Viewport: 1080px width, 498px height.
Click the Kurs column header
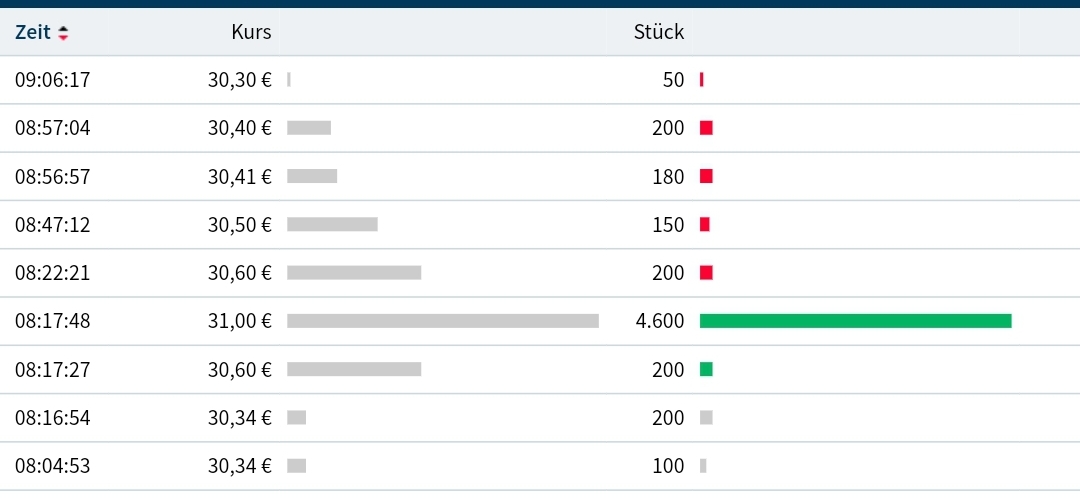click(251, 32)
